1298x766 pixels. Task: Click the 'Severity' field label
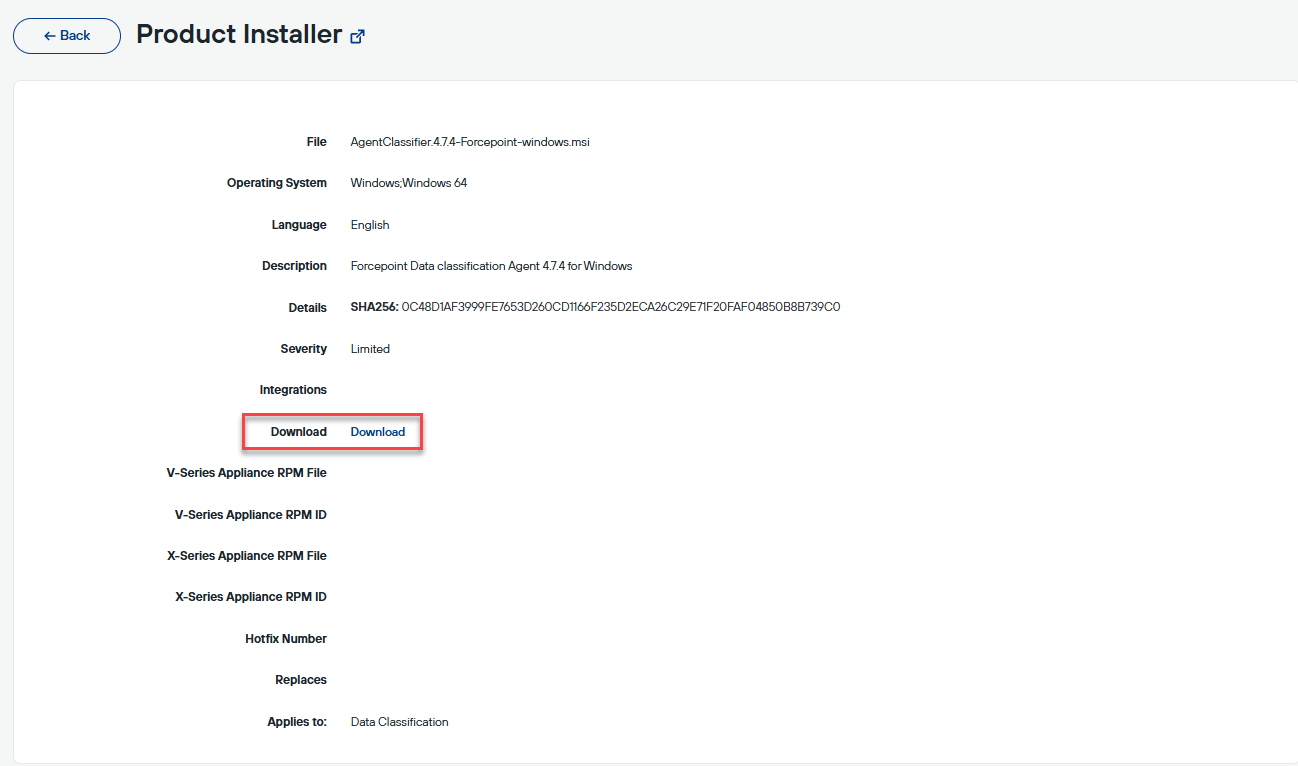[x=304, y=349]
